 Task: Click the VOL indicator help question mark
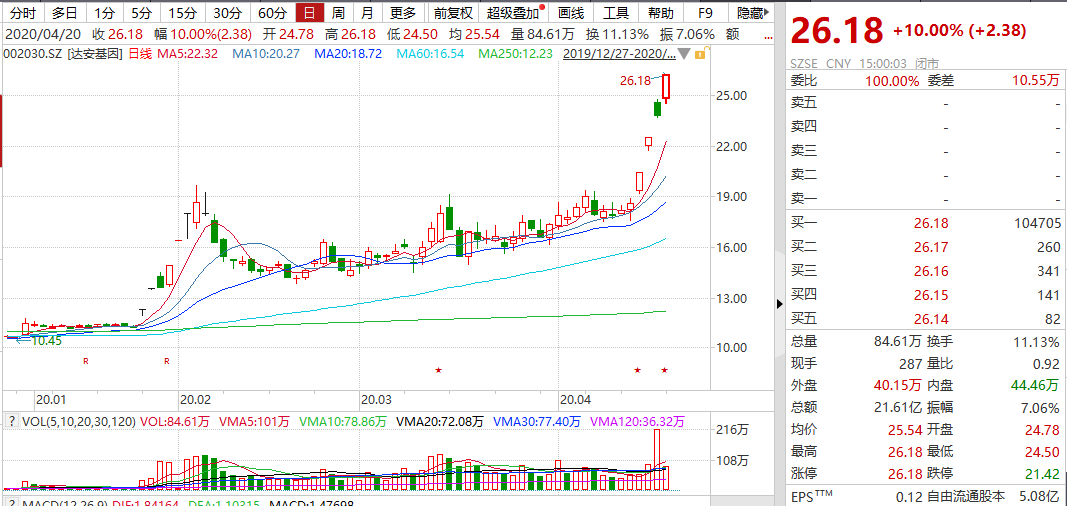tap(11, 421)
